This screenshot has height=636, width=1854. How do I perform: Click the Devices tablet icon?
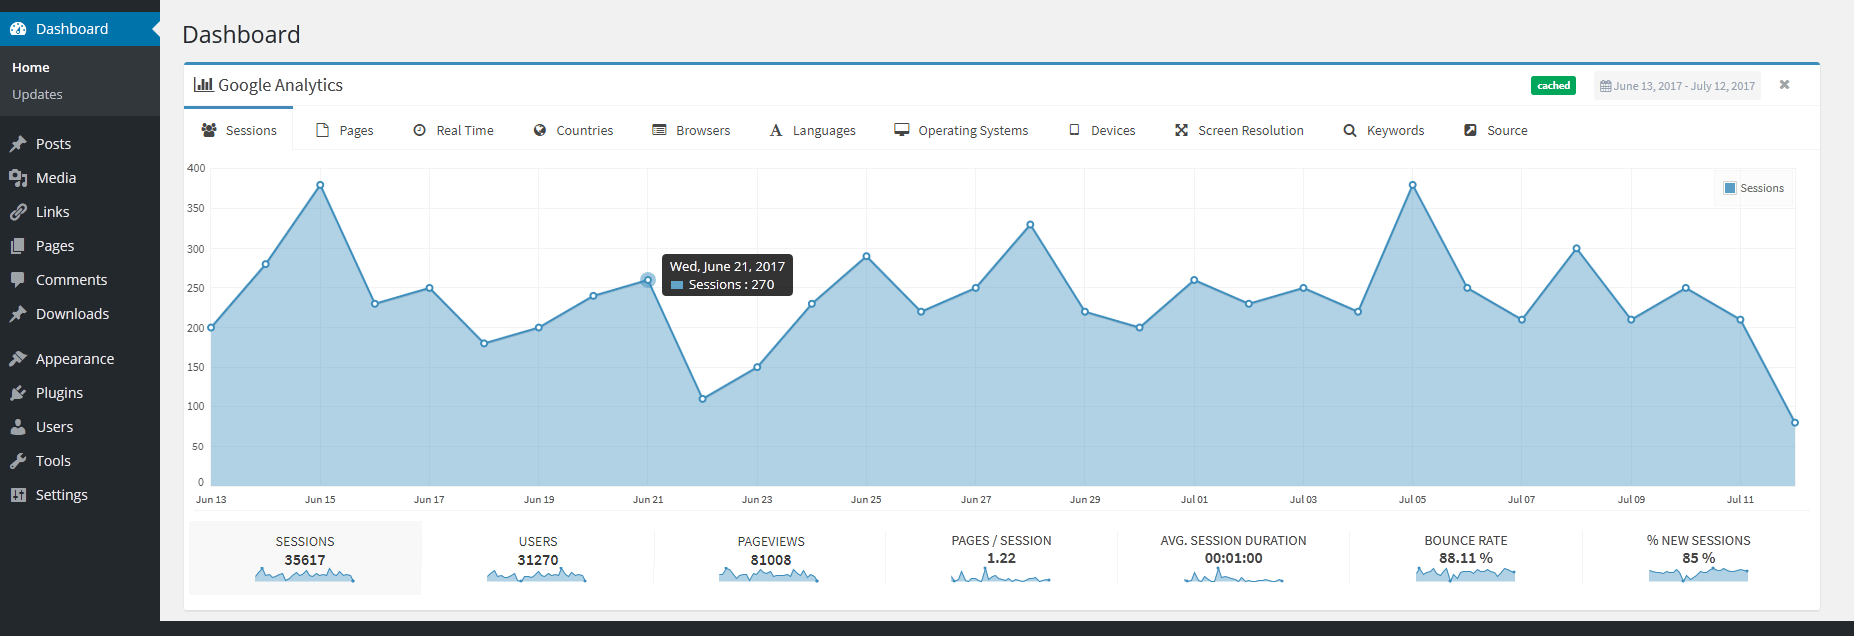coord(1074,130)
